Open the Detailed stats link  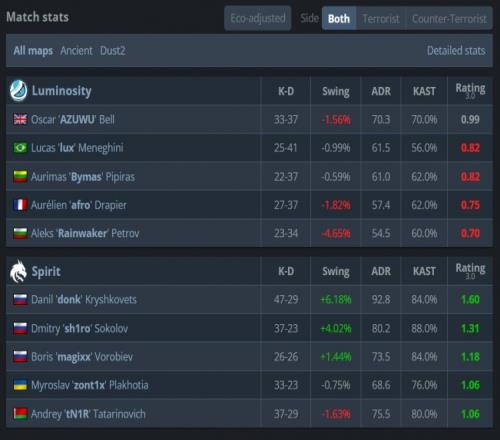coord(456,51)
